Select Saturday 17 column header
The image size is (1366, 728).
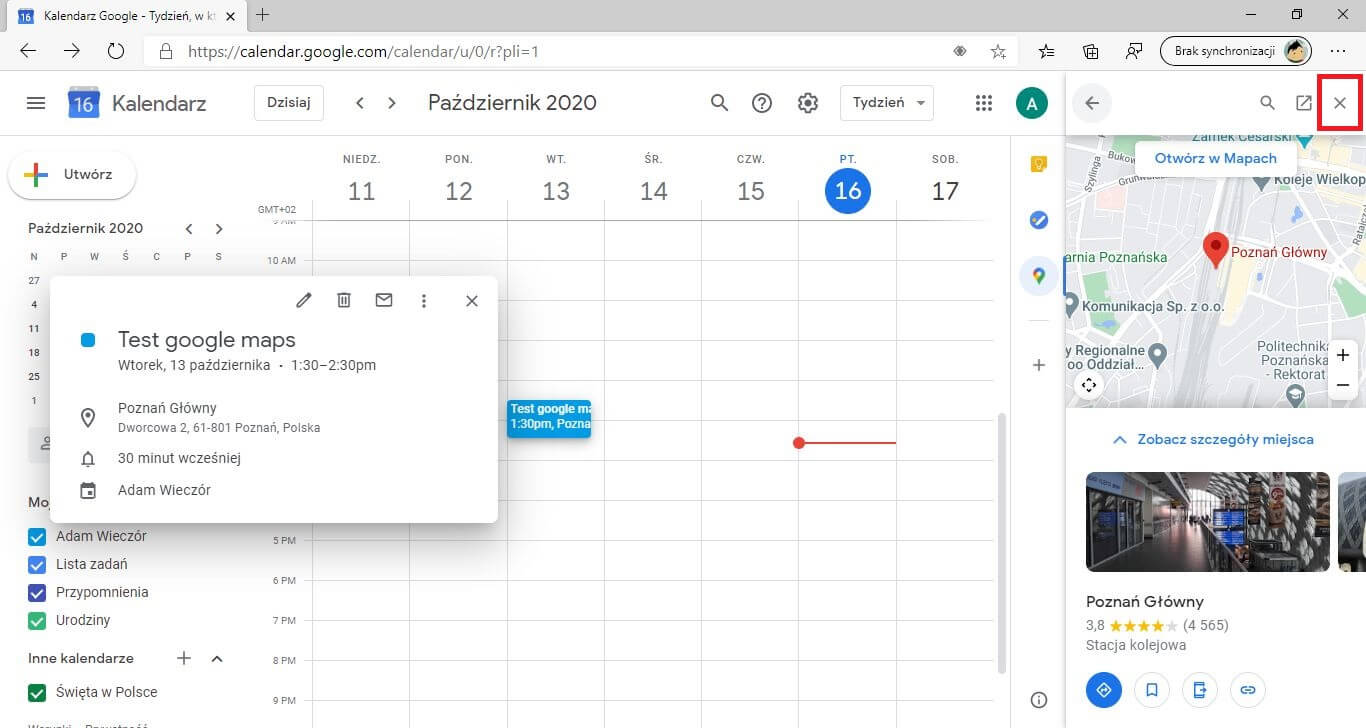tap(945, 180)
